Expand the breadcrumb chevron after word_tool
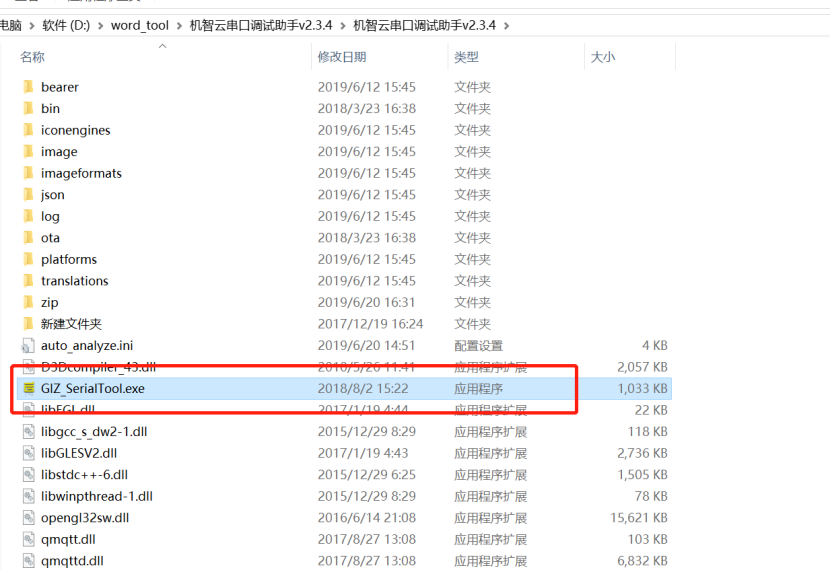Image resolution: width=830 pixels, height=570 pixels. click(x=179, y=25)
